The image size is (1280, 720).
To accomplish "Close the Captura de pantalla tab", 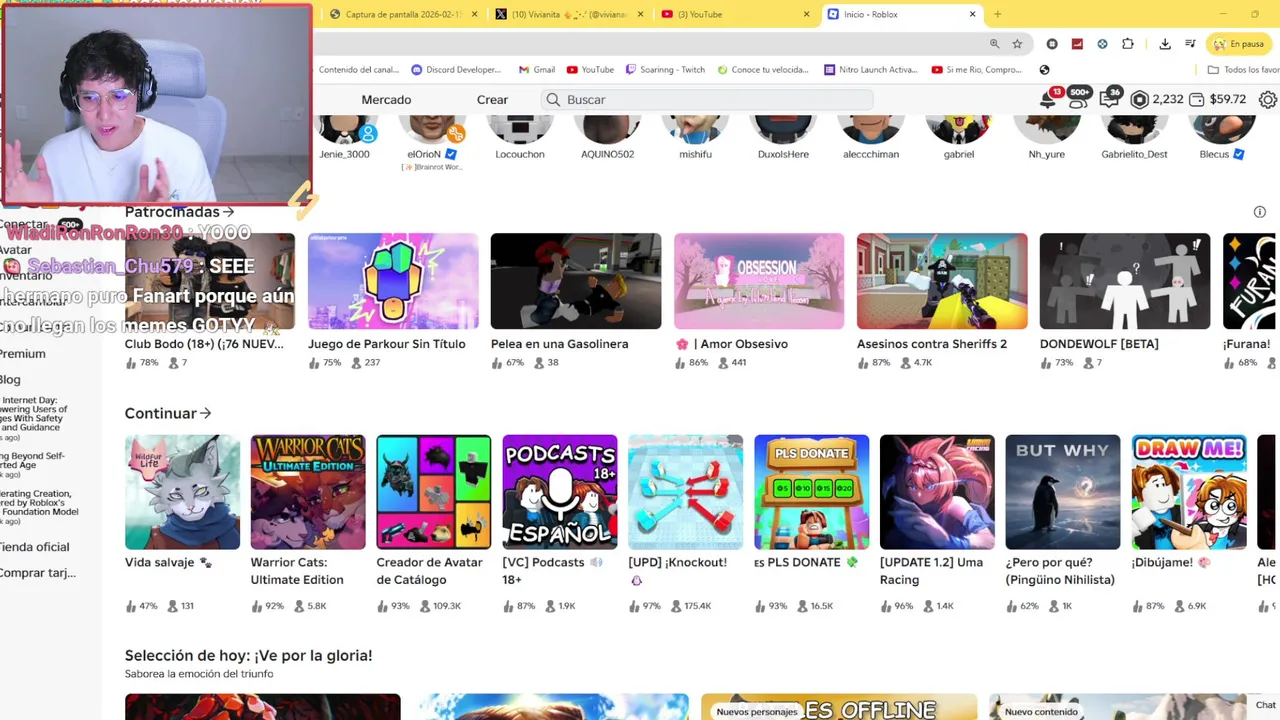I will click(474, 14).
